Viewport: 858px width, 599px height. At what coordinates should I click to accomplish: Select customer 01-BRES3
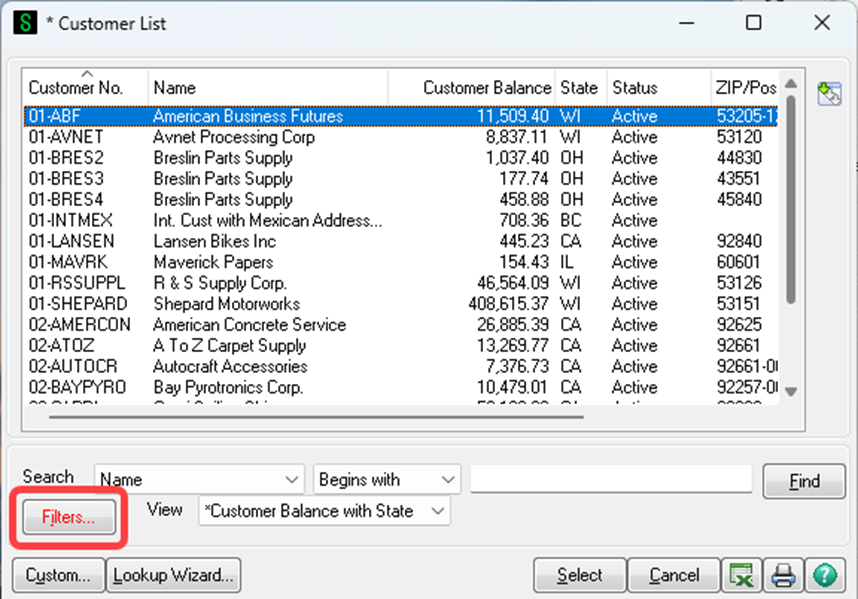(401, 178)
